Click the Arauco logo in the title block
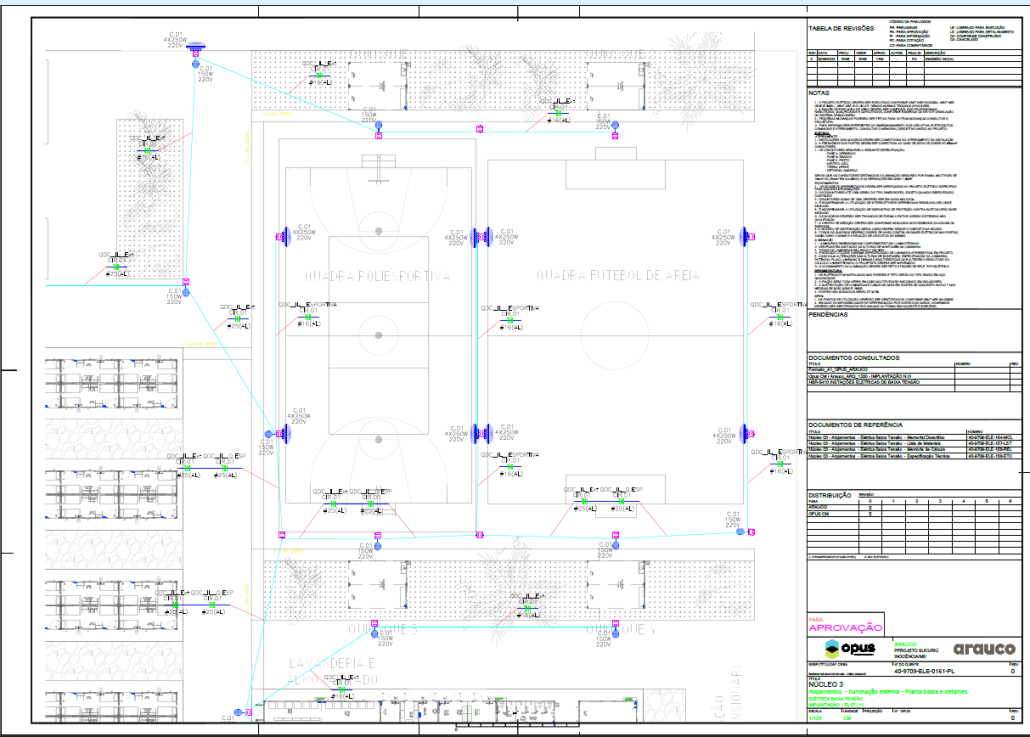The image size is (1030, 737). pos(984,648)
